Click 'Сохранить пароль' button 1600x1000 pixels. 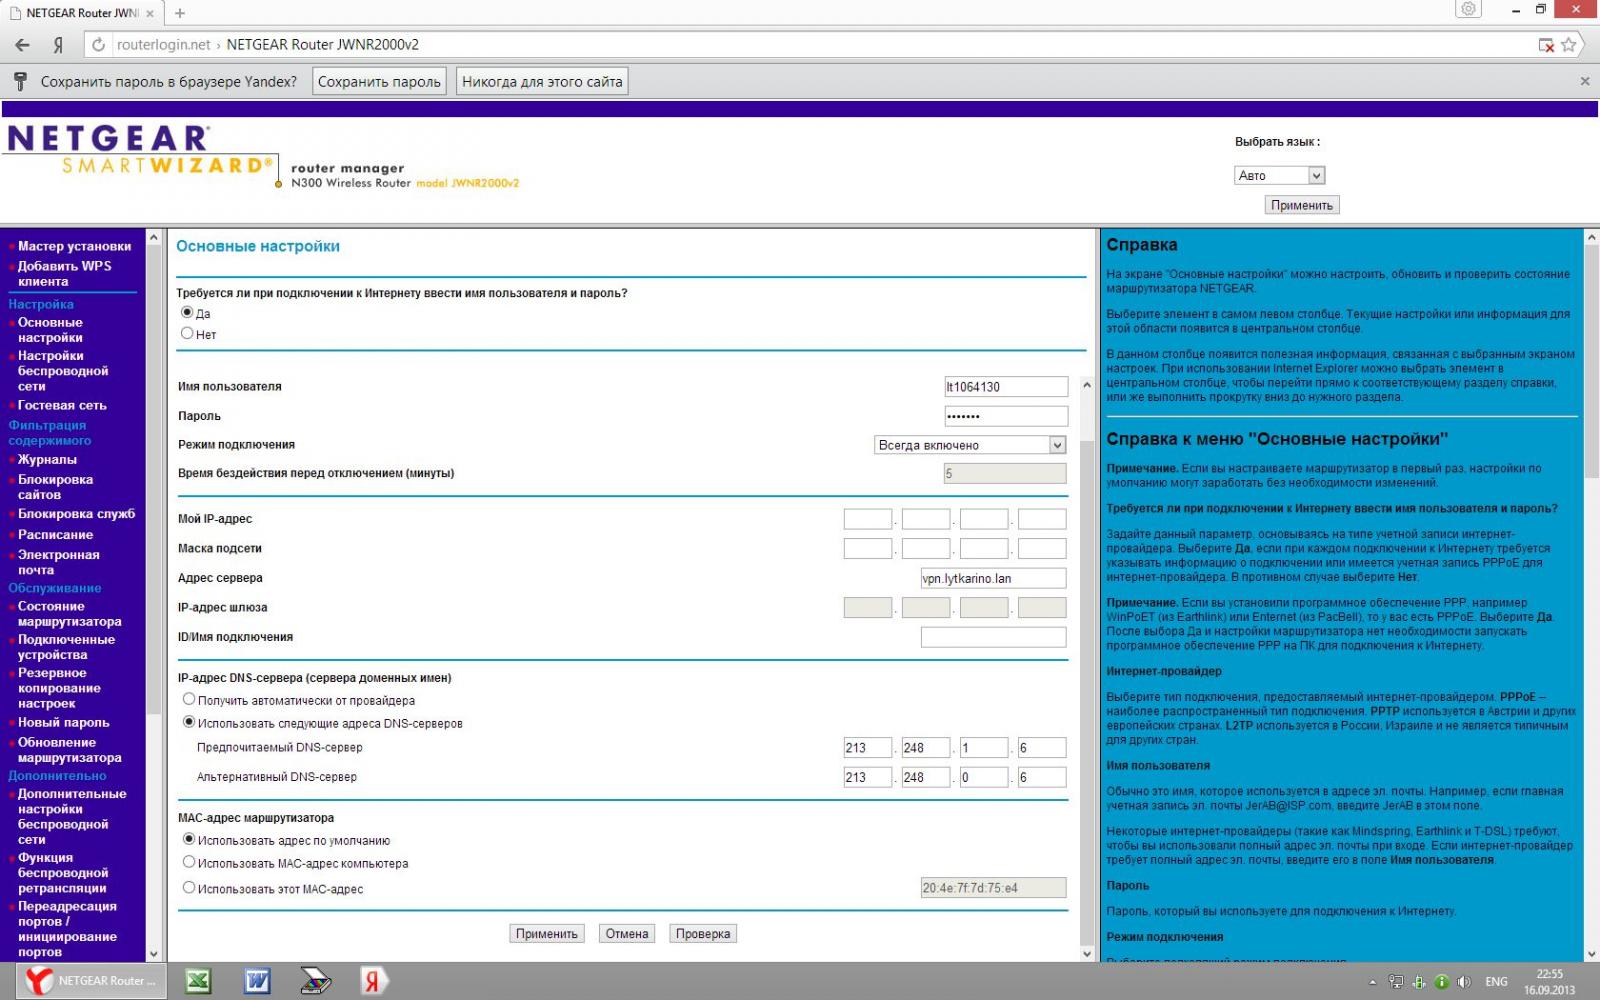(379, 82)
